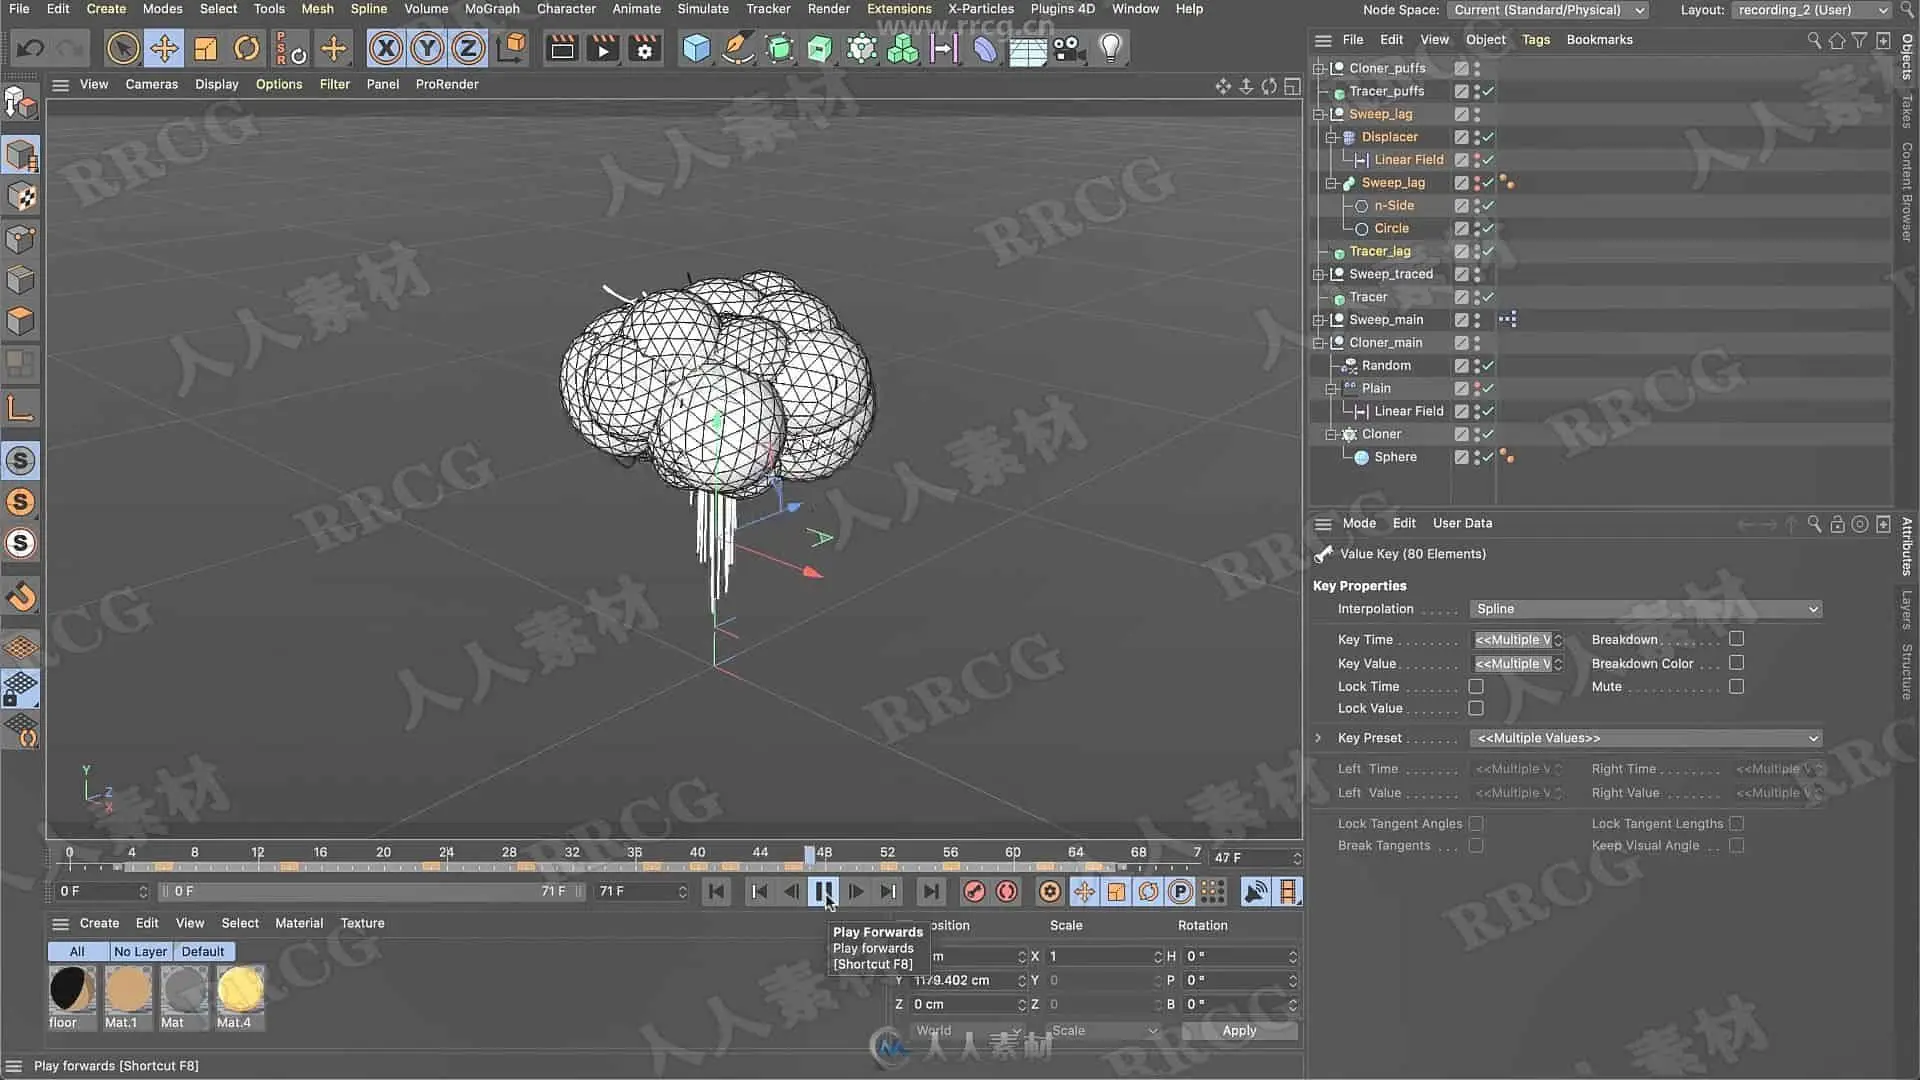
Task: Collapse the Sweep_lag null object
Action: pos(1319,115)
